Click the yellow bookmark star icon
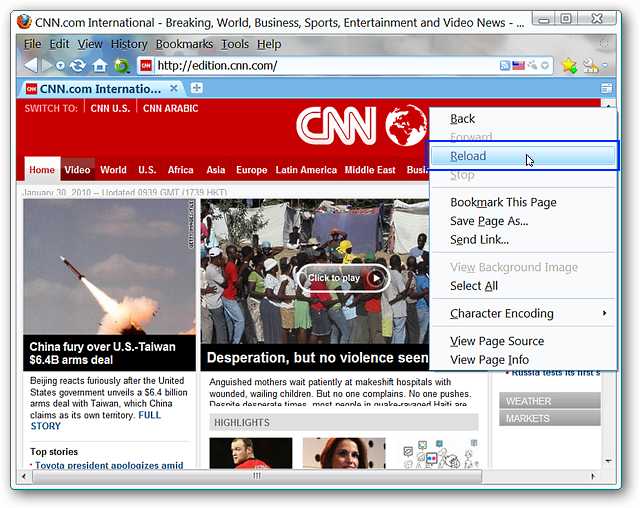The height and width of the screenshot is (508, 640). tap(569, 66)
